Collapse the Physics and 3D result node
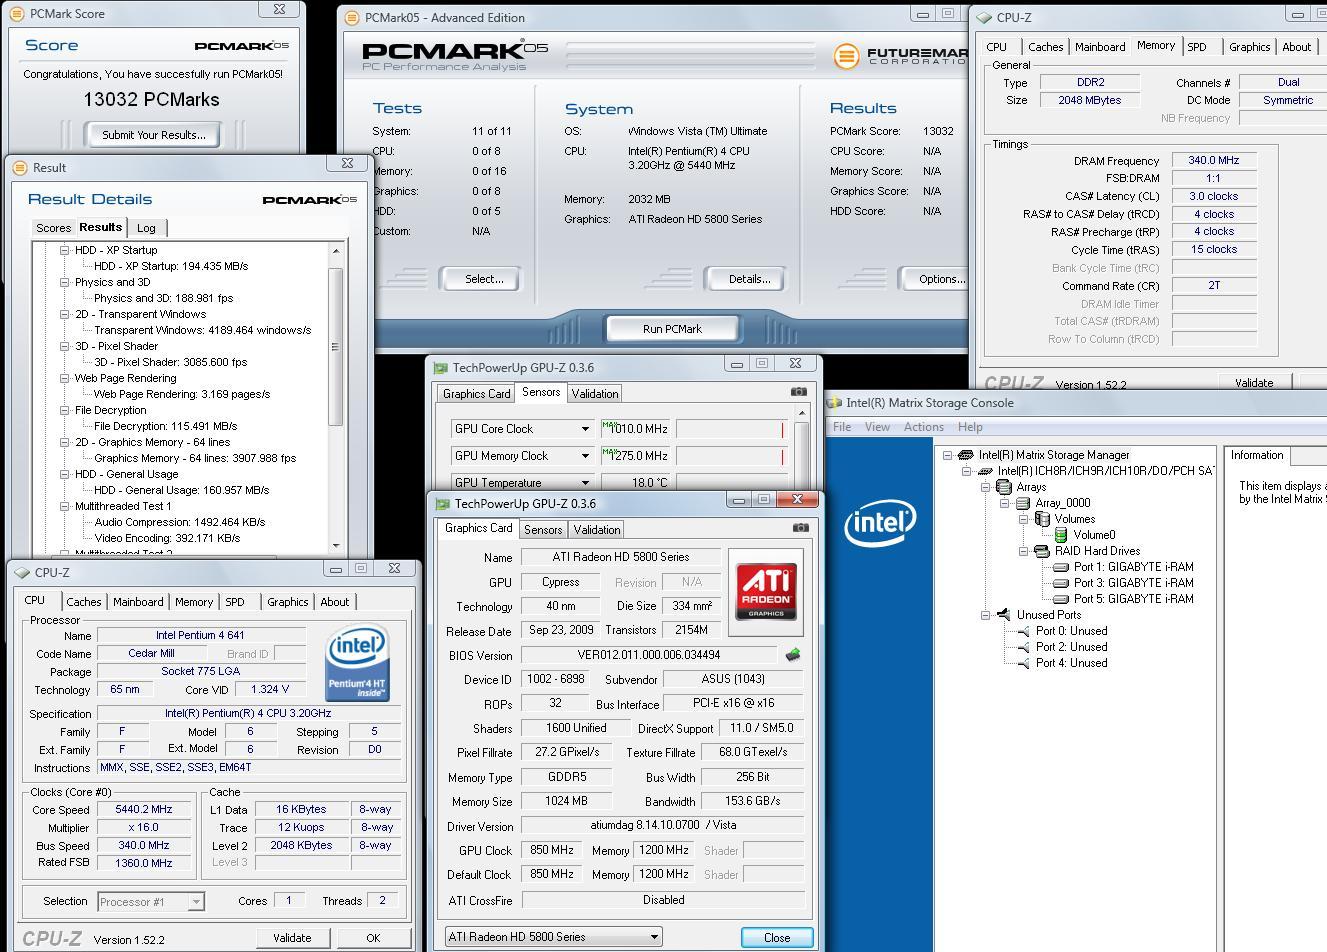 65,282
